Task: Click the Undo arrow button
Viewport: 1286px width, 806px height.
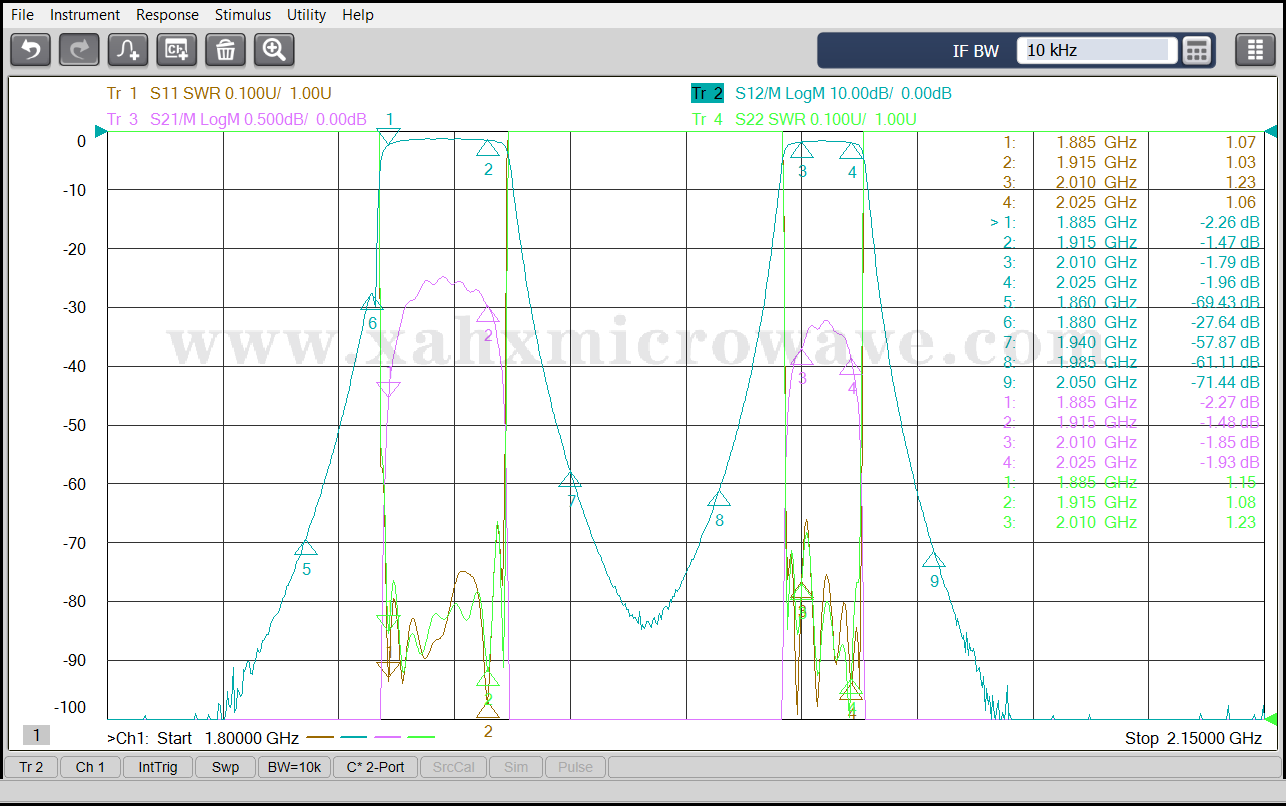Action: tap(31, 49)
